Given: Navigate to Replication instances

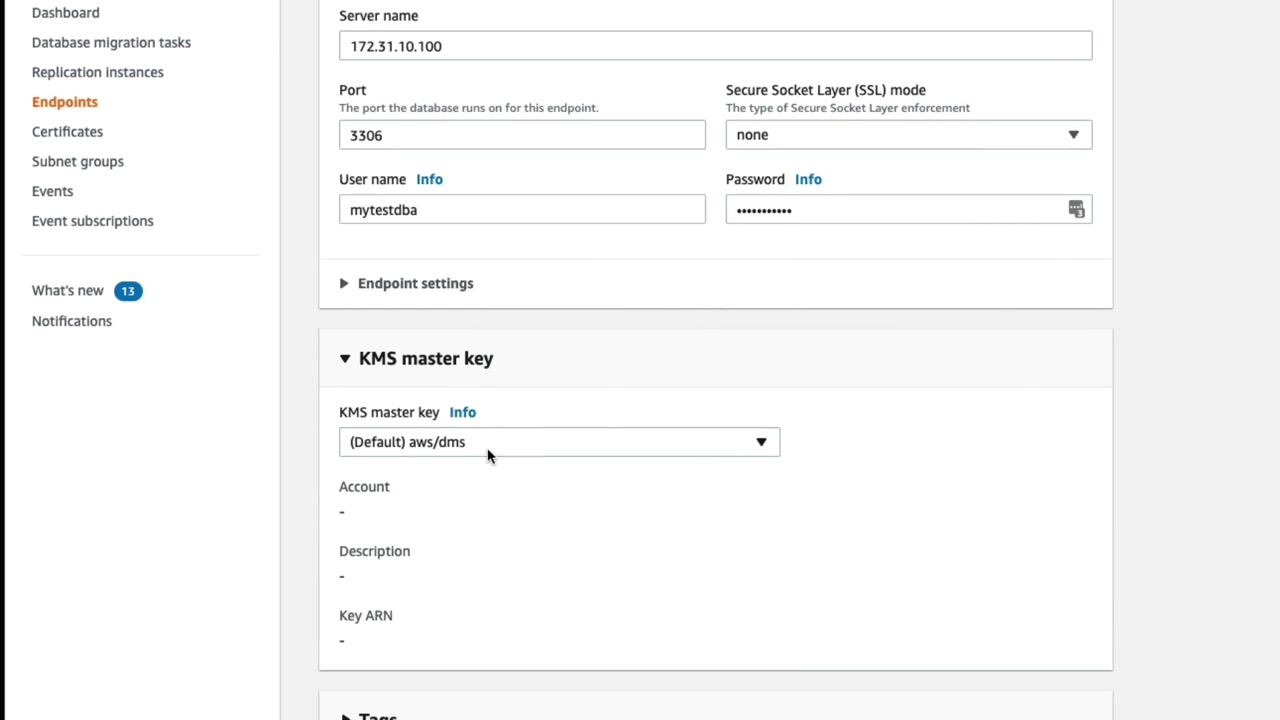Looking at the screenshot, I should [97, 72].
